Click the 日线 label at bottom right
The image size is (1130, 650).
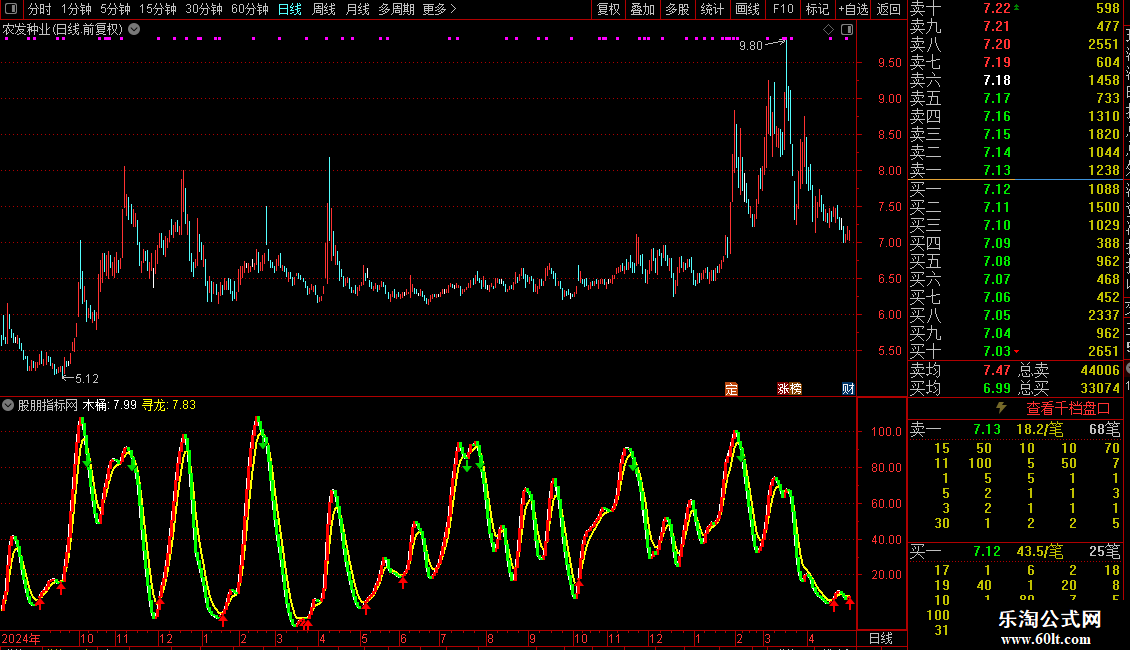point(881,638)
